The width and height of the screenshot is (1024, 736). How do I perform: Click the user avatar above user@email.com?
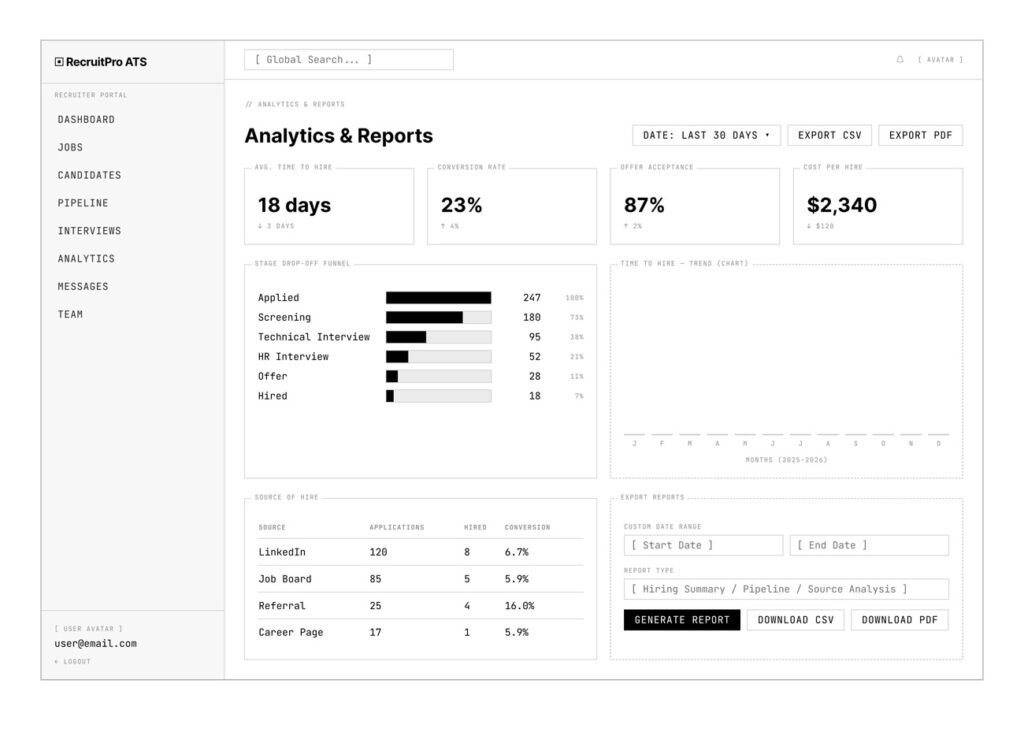[89, 627]
